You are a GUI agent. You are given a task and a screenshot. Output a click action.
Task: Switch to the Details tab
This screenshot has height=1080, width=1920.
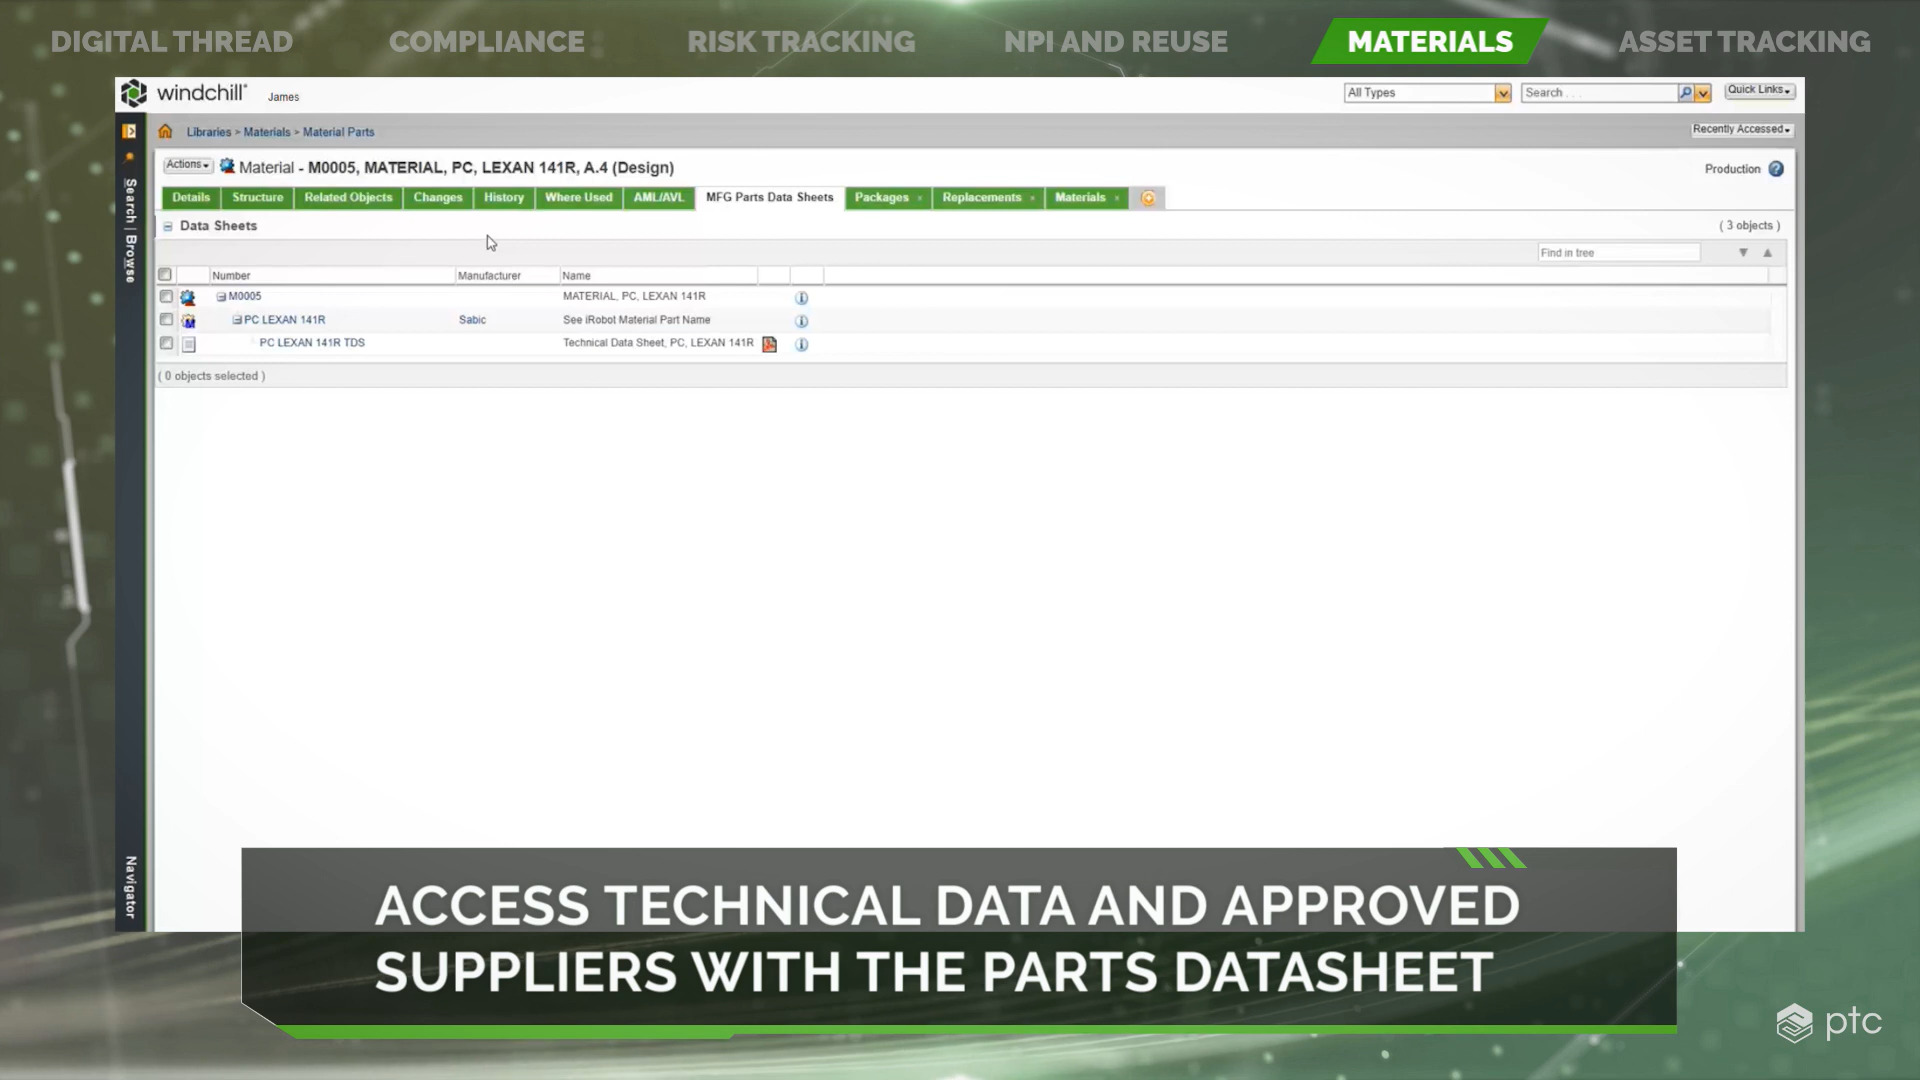191,198
